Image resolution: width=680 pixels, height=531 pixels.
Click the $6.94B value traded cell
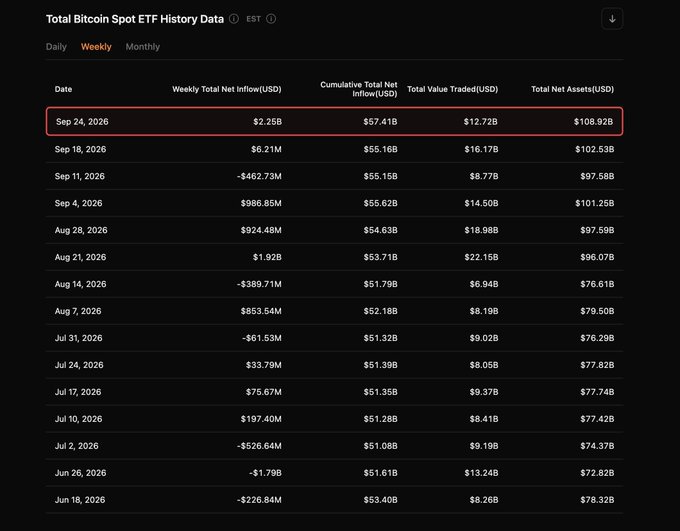(484, 284)
